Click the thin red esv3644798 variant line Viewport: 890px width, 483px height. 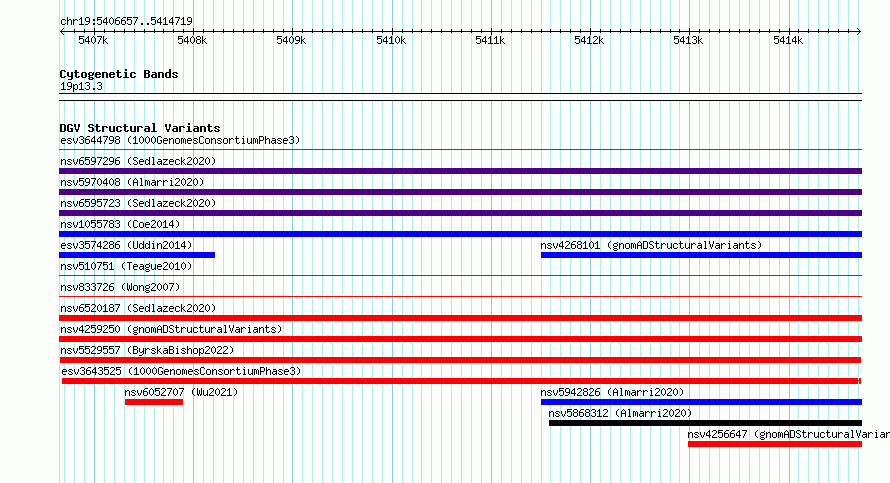pyautogui.click(x=460, y=150)
